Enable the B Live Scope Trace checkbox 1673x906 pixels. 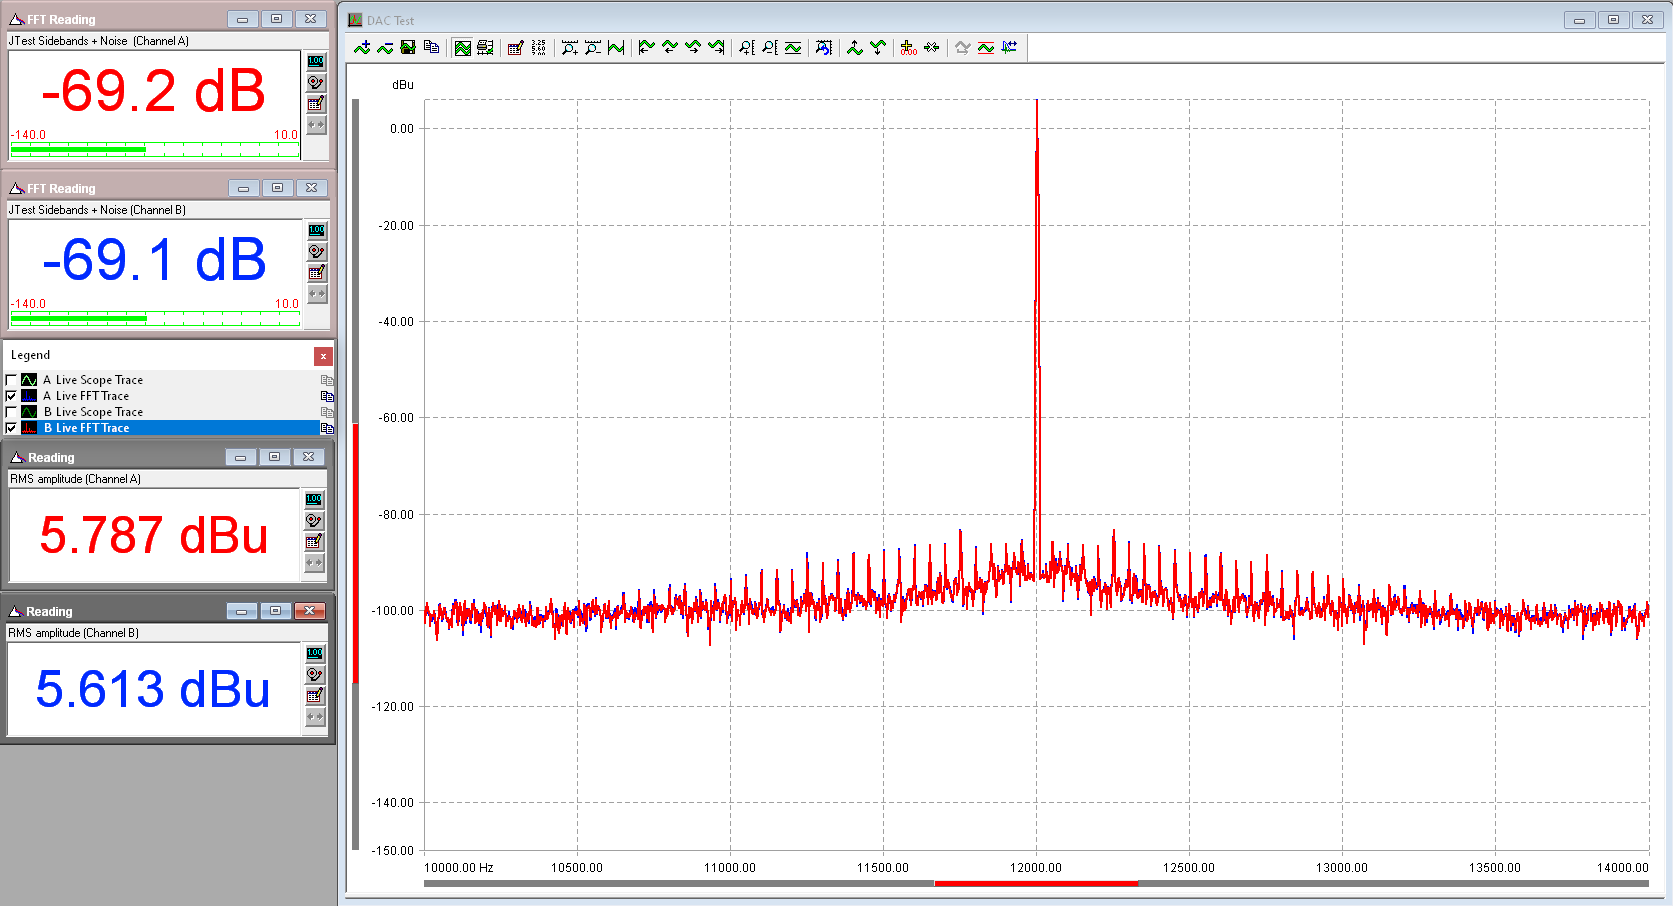pos(12,412)
